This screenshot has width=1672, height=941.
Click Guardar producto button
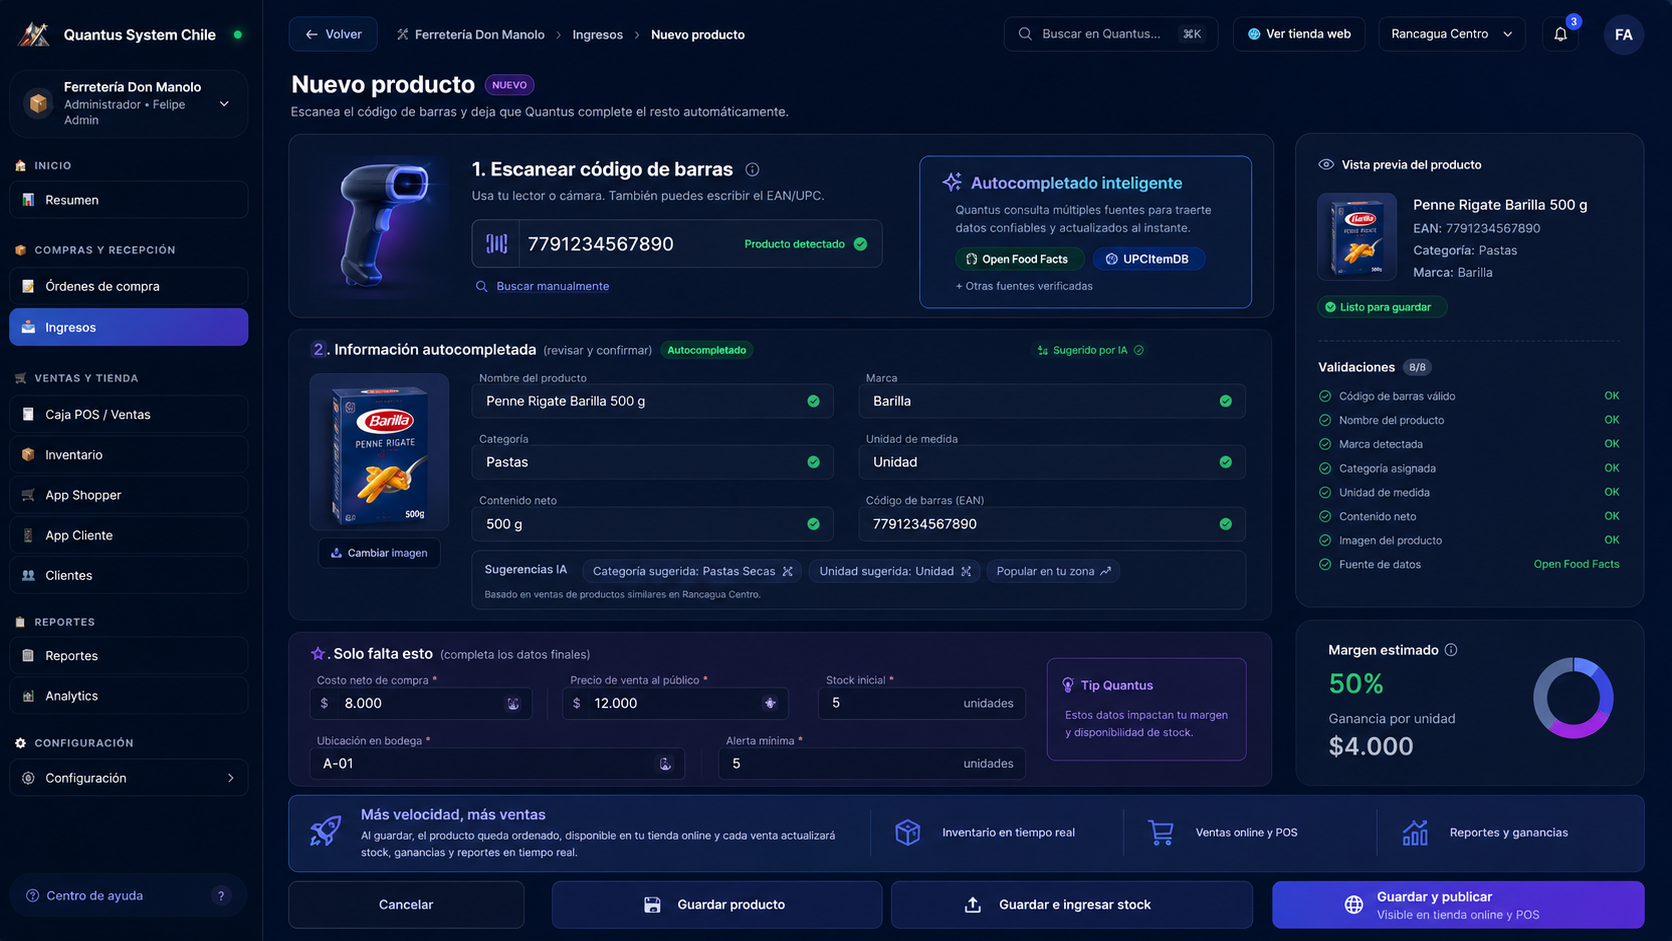tap(716, 905)
